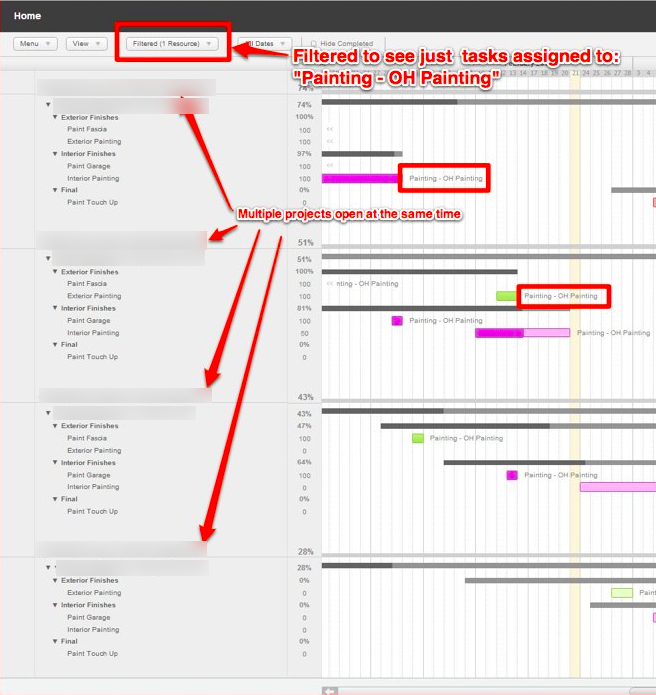Screen dimensions: 656x695
Task: Select pink Interior Painting bar in 43% project
Action: click(x=618, y=487)
